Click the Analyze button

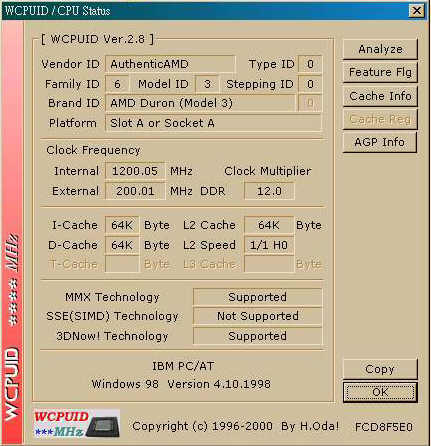(x=380, y=49)
